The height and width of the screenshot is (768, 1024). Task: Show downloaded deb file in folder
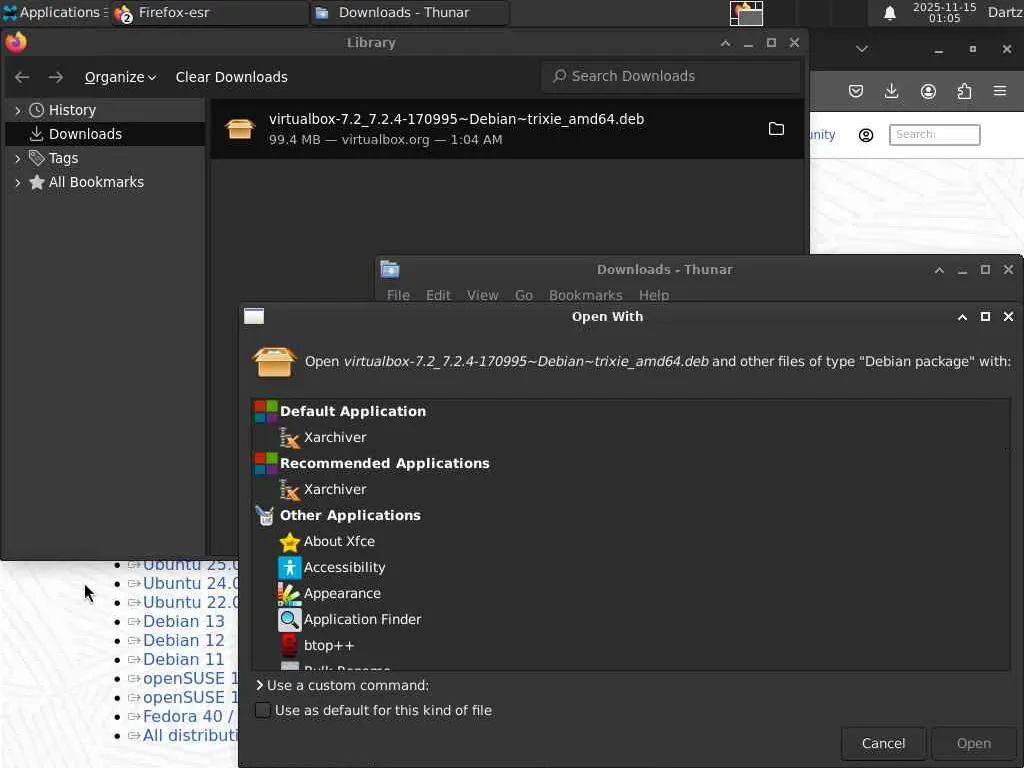point(776,129)
